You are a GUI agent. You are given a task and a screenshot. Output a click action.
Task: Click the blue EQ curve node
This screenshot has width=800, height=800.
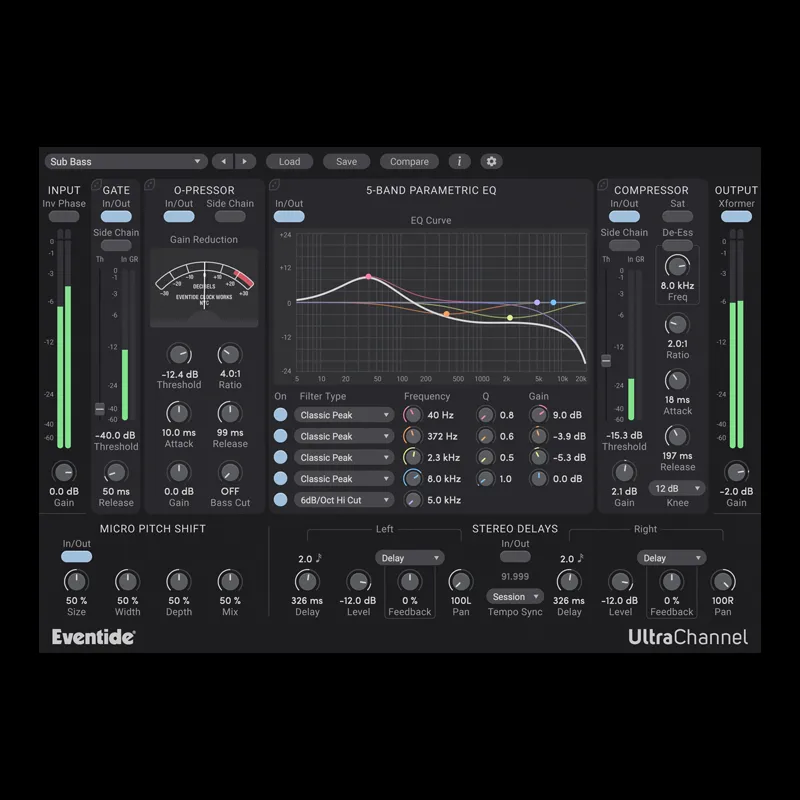tap(554, 303)
